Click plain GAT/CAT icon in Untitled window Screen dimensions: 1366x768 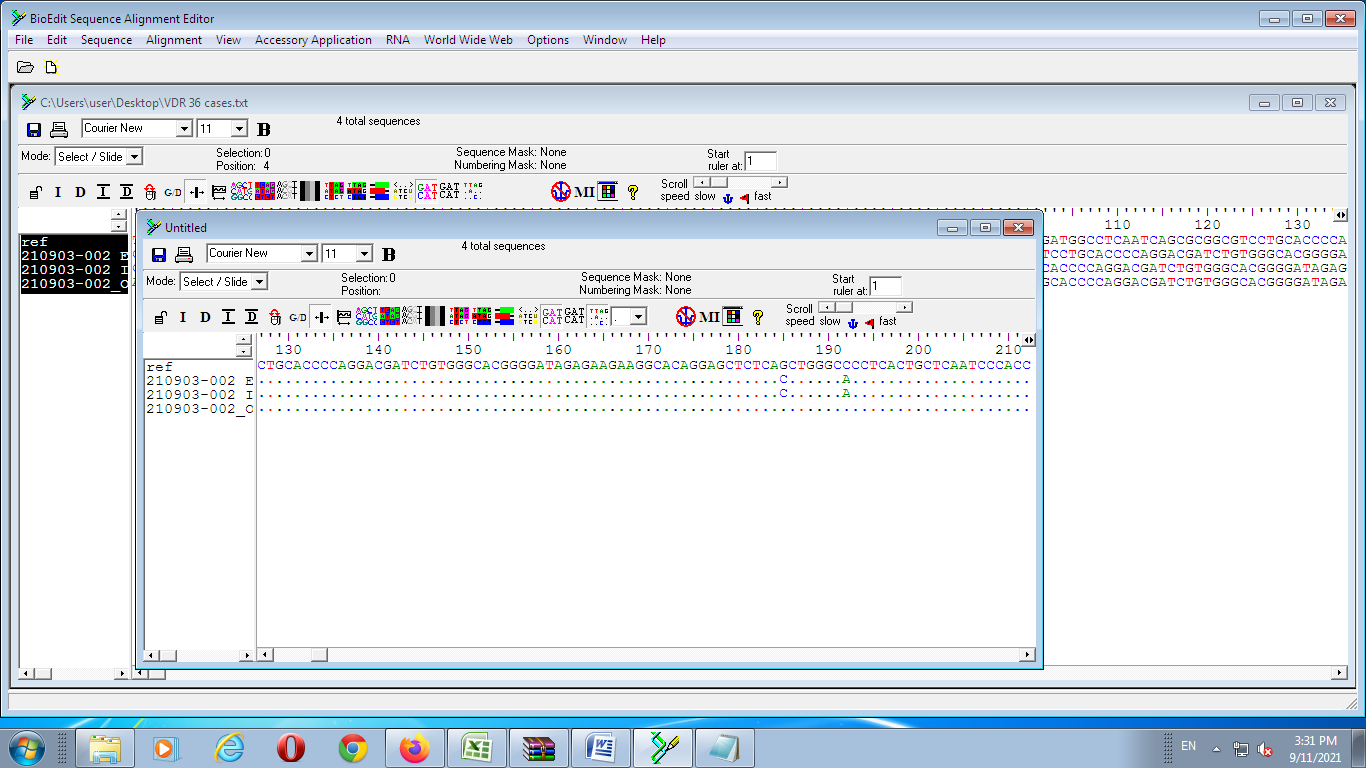pos(574,317)
